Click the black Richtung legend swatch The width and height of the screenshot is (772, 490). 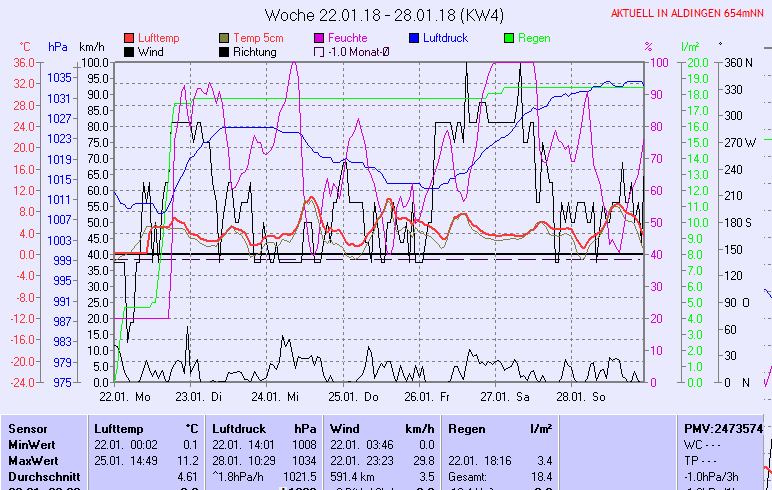tap(225, 52)
